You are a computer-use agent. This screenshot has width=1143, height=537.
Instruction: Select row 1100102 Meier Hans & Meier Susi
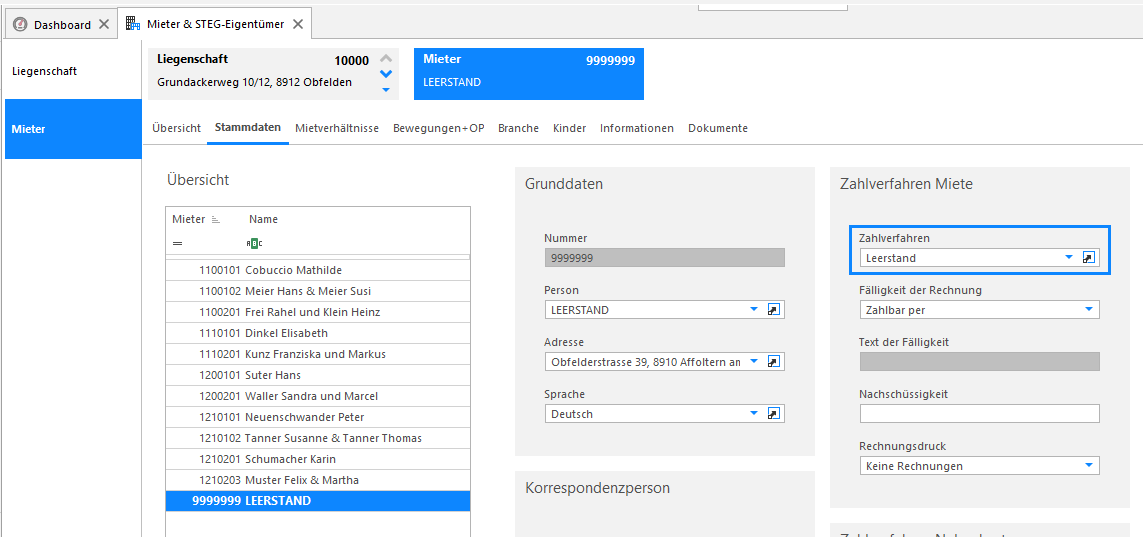[x=318, y=291]
